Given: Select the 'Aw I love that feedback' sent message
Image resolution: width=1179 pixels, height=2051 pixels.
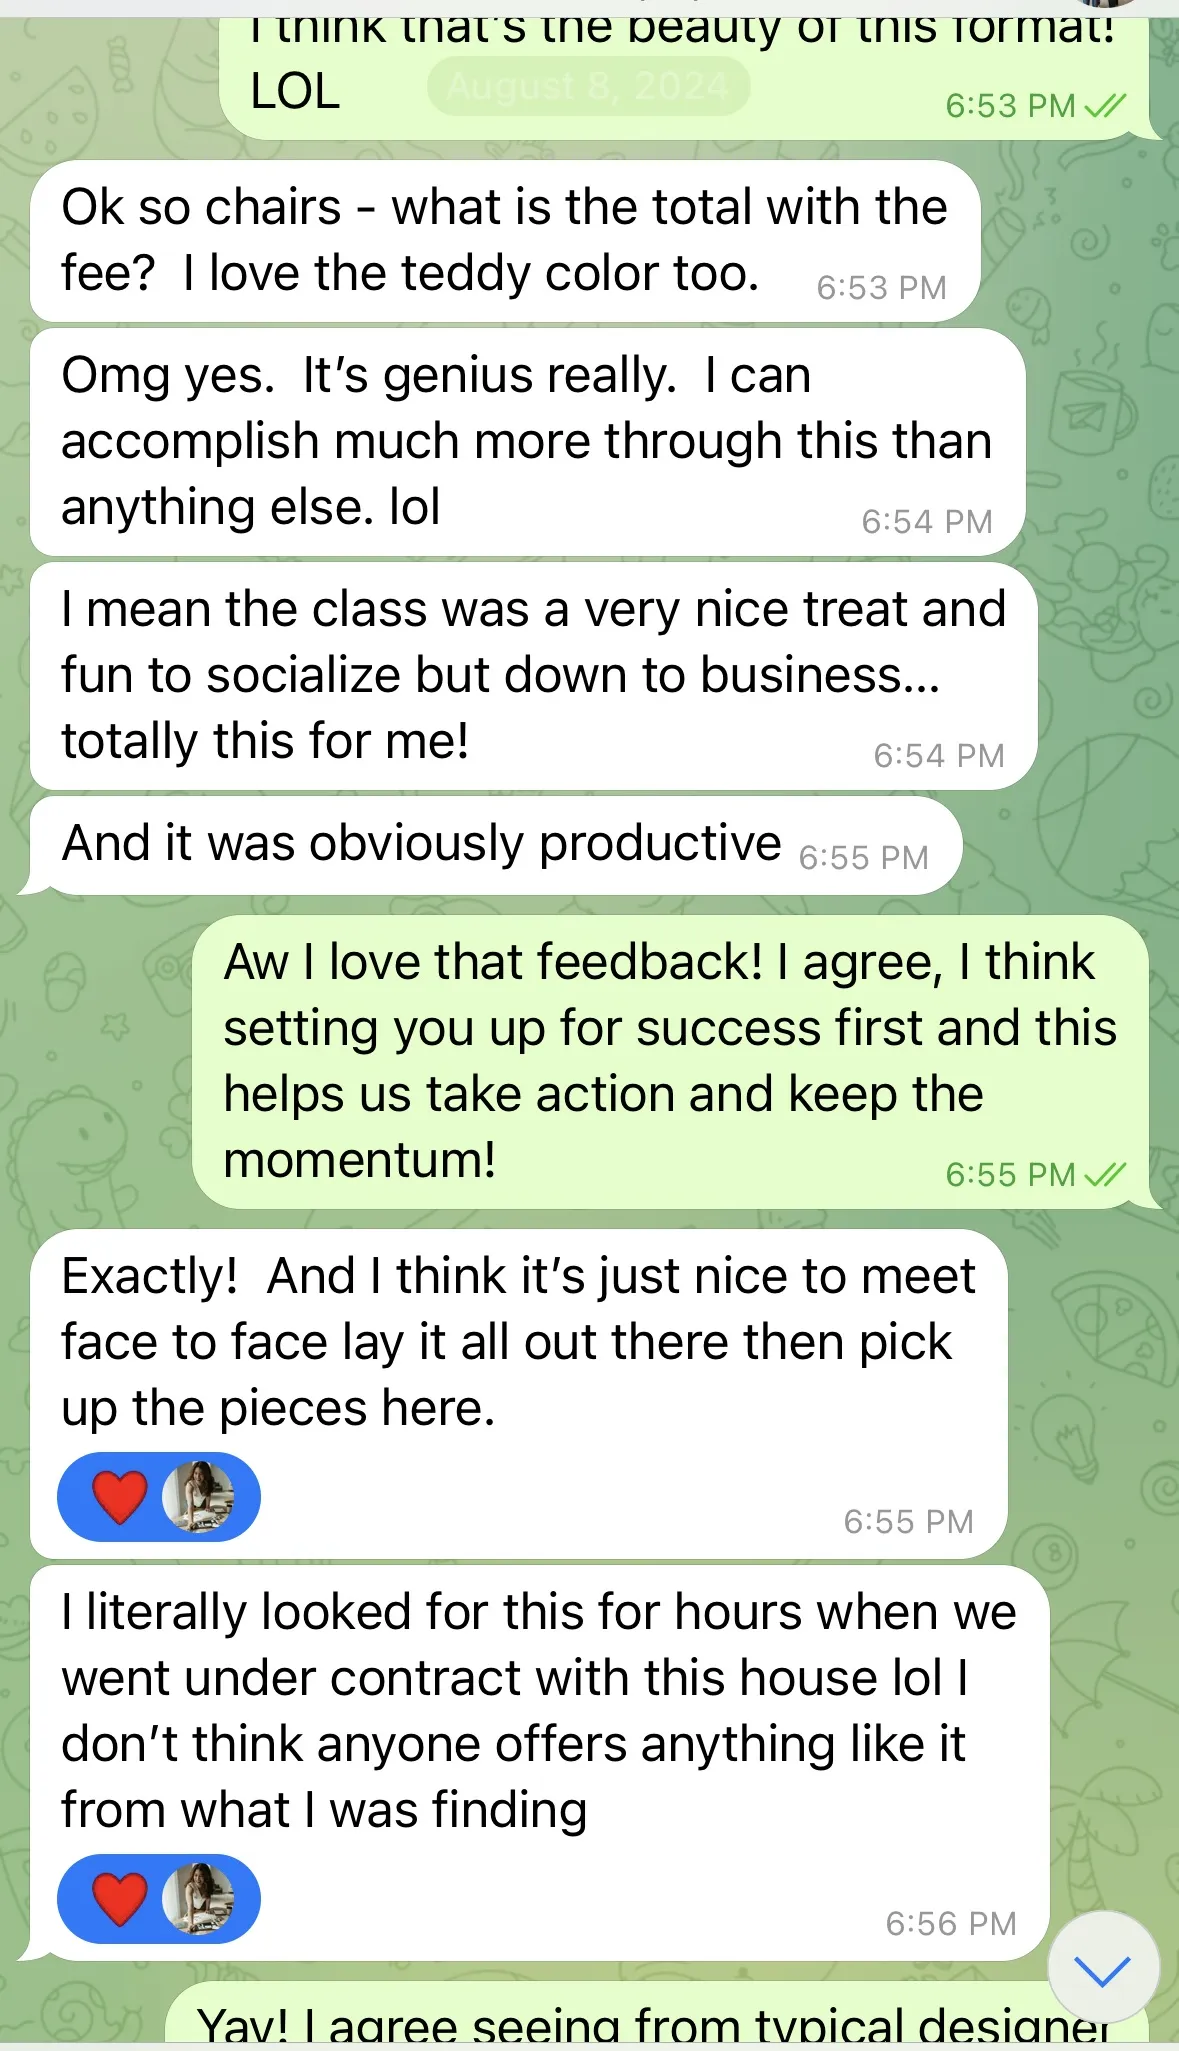Looking at the screenshot, I should [670, 1062].
